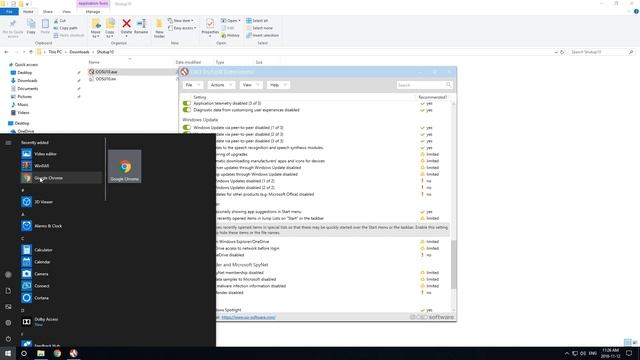Switch to the View ribbon tab
640x360 pixels.
click(67, 12)
